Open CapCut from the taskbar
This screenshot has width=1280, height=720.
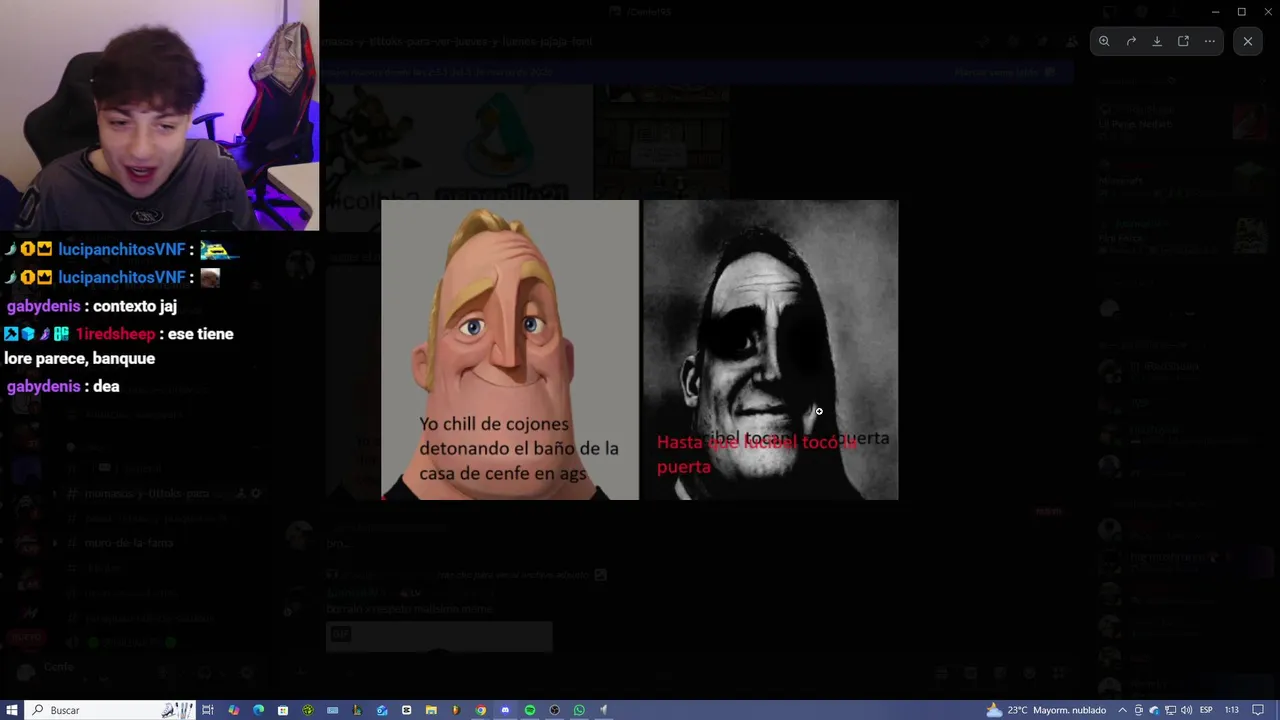point(406,710)
